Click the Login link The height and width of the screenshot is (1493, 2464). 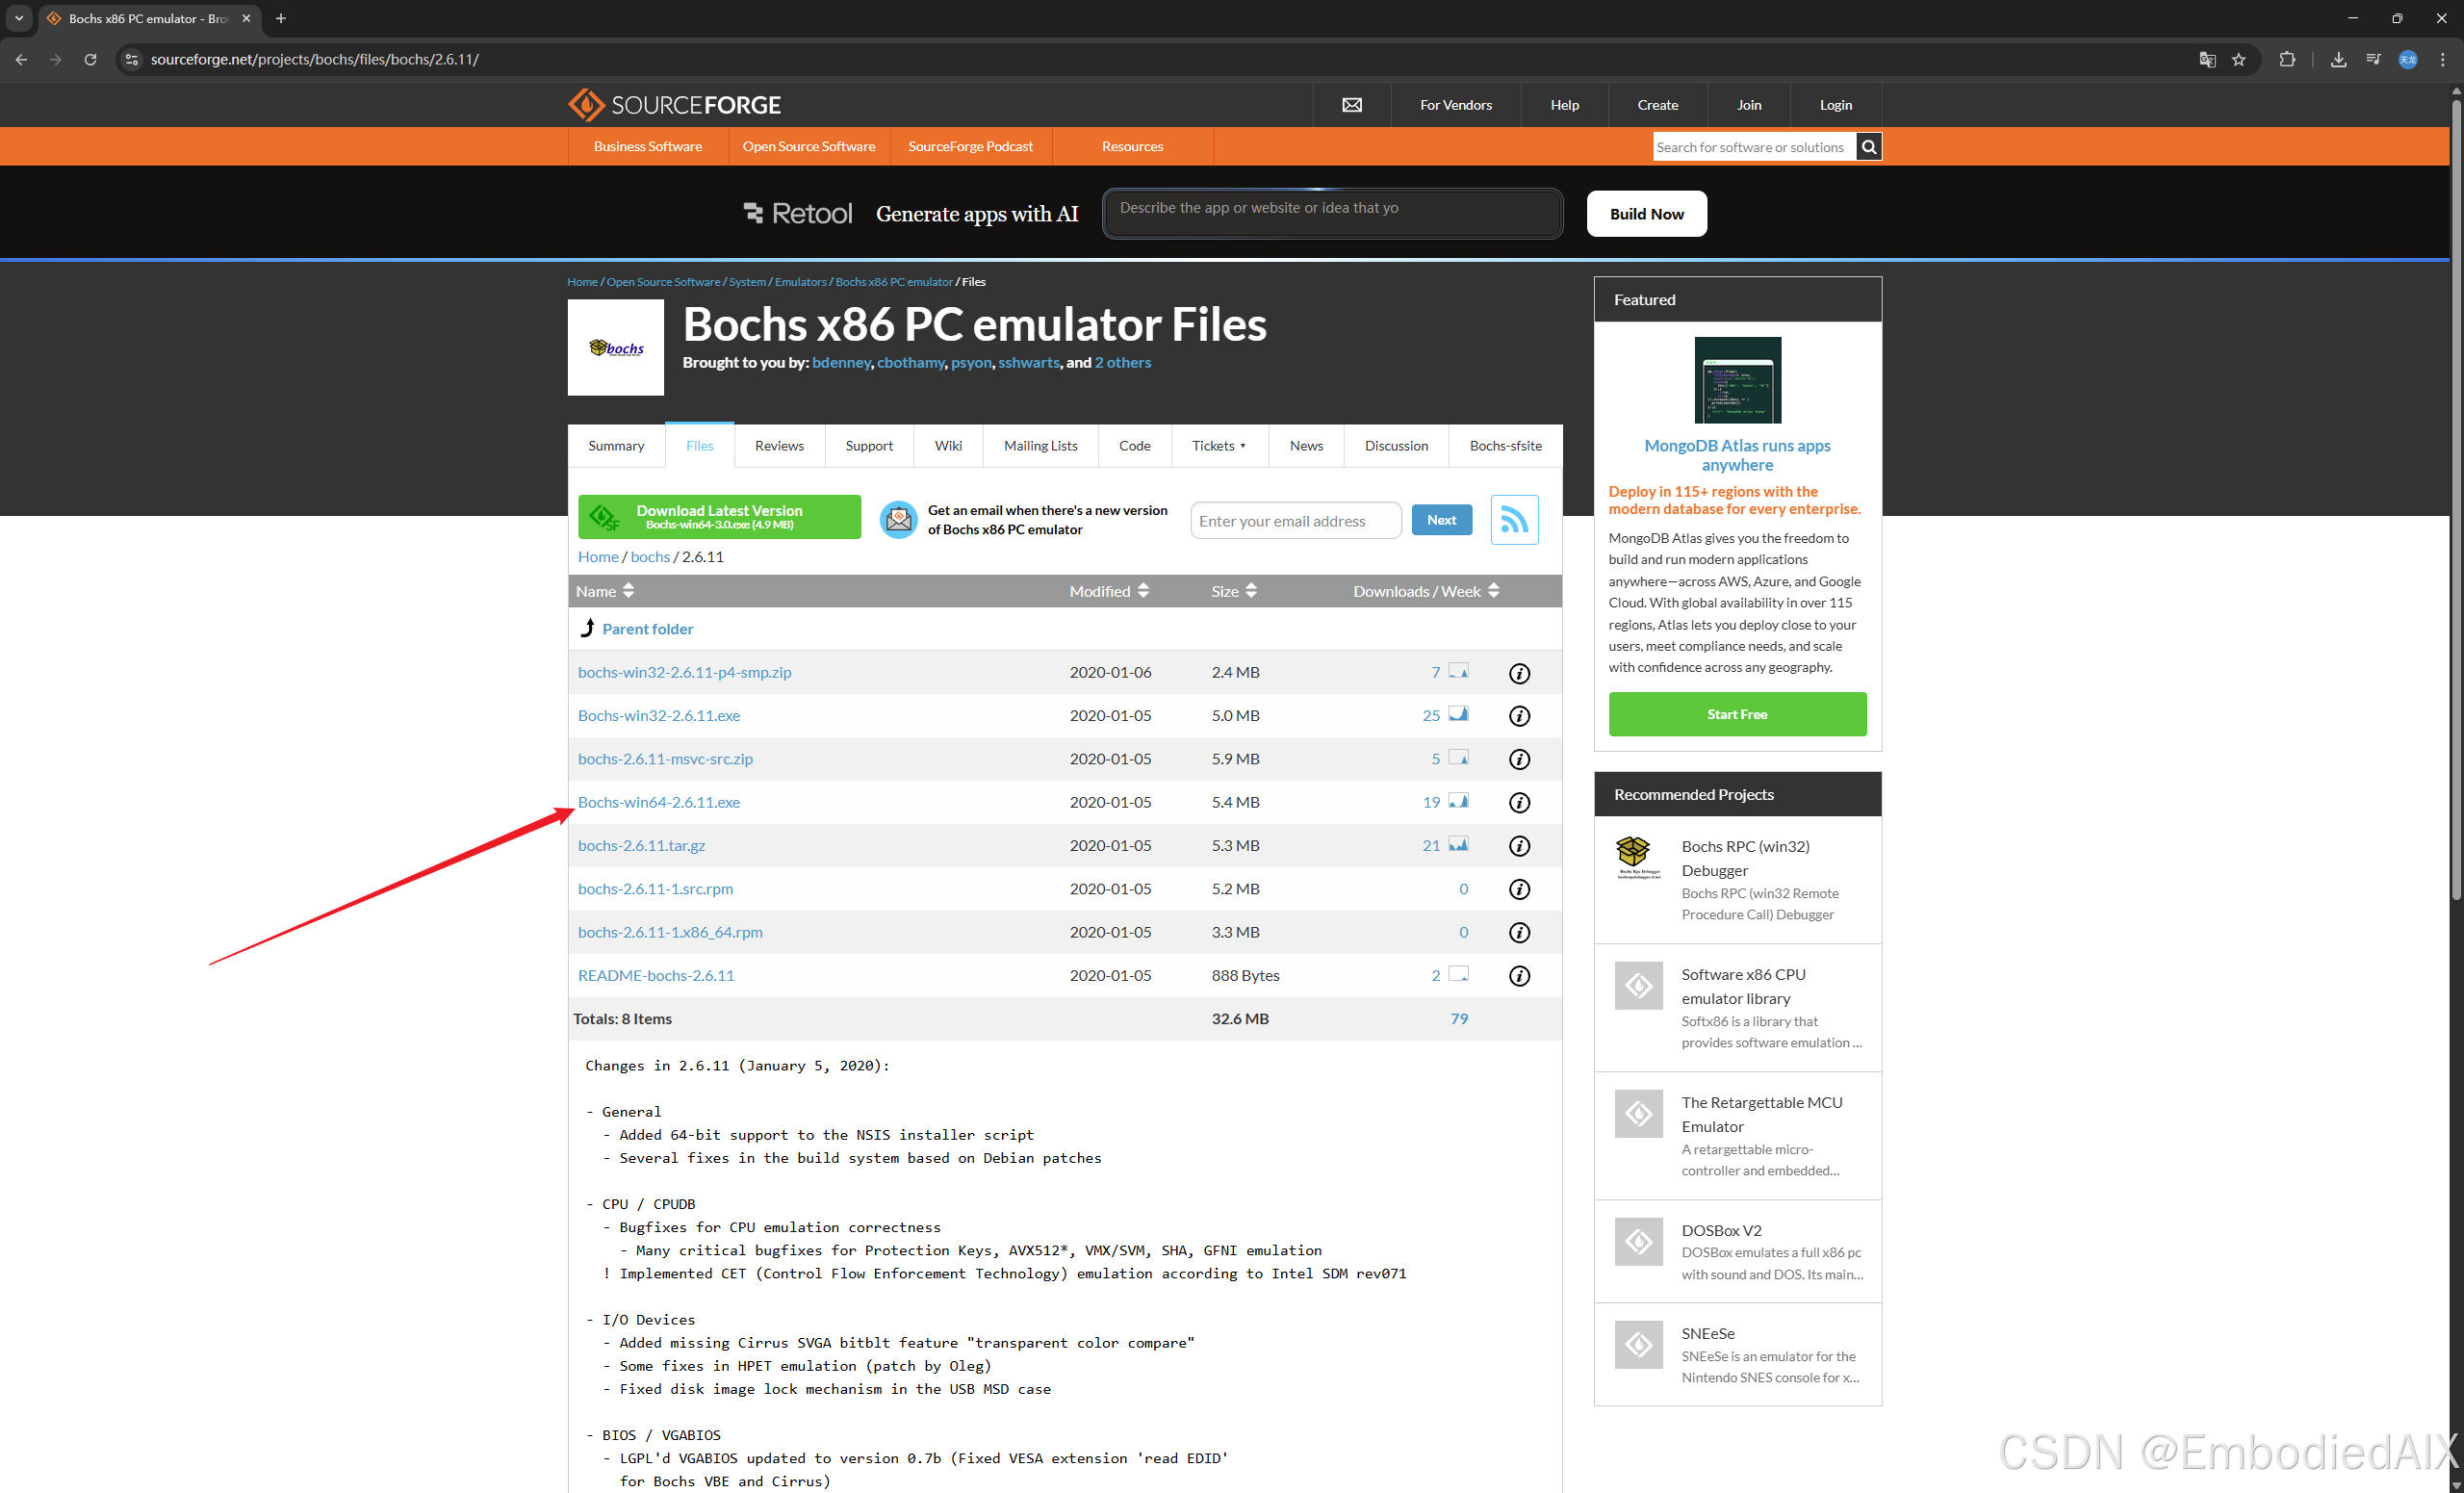click(1835, 105)
